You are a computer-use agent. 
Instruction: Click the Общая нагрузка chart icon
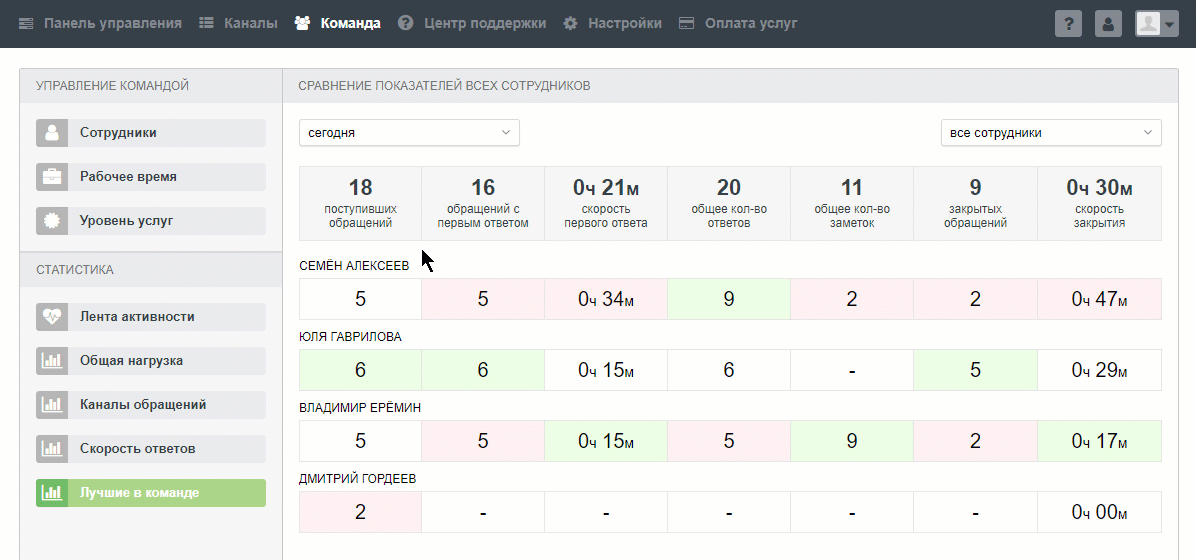(x=52, y=361)
